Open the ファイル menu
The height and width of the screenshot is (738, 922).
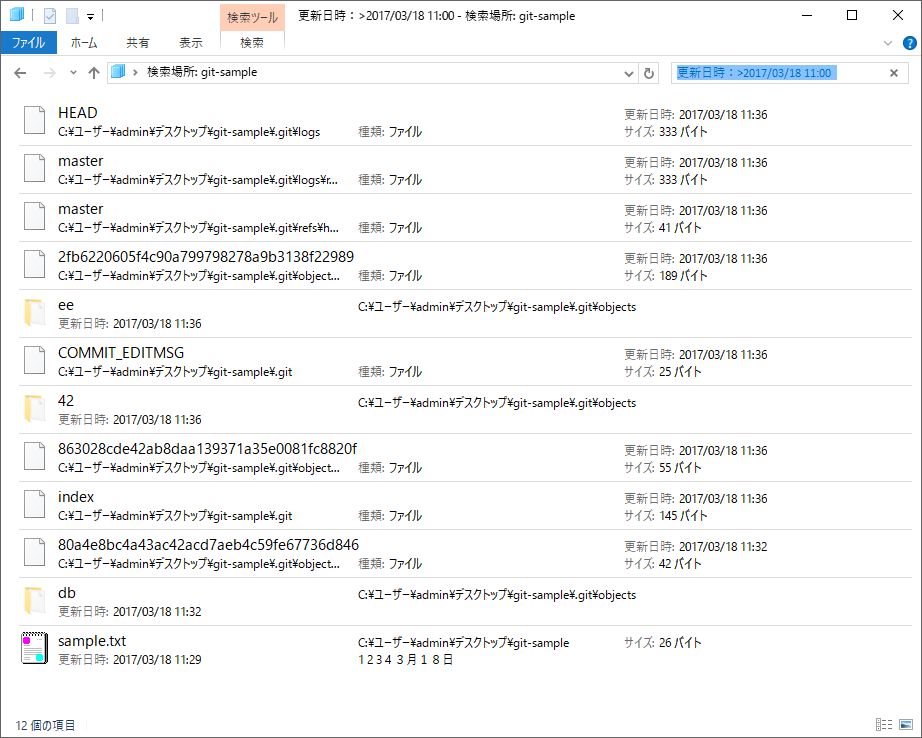pos(28,43)
